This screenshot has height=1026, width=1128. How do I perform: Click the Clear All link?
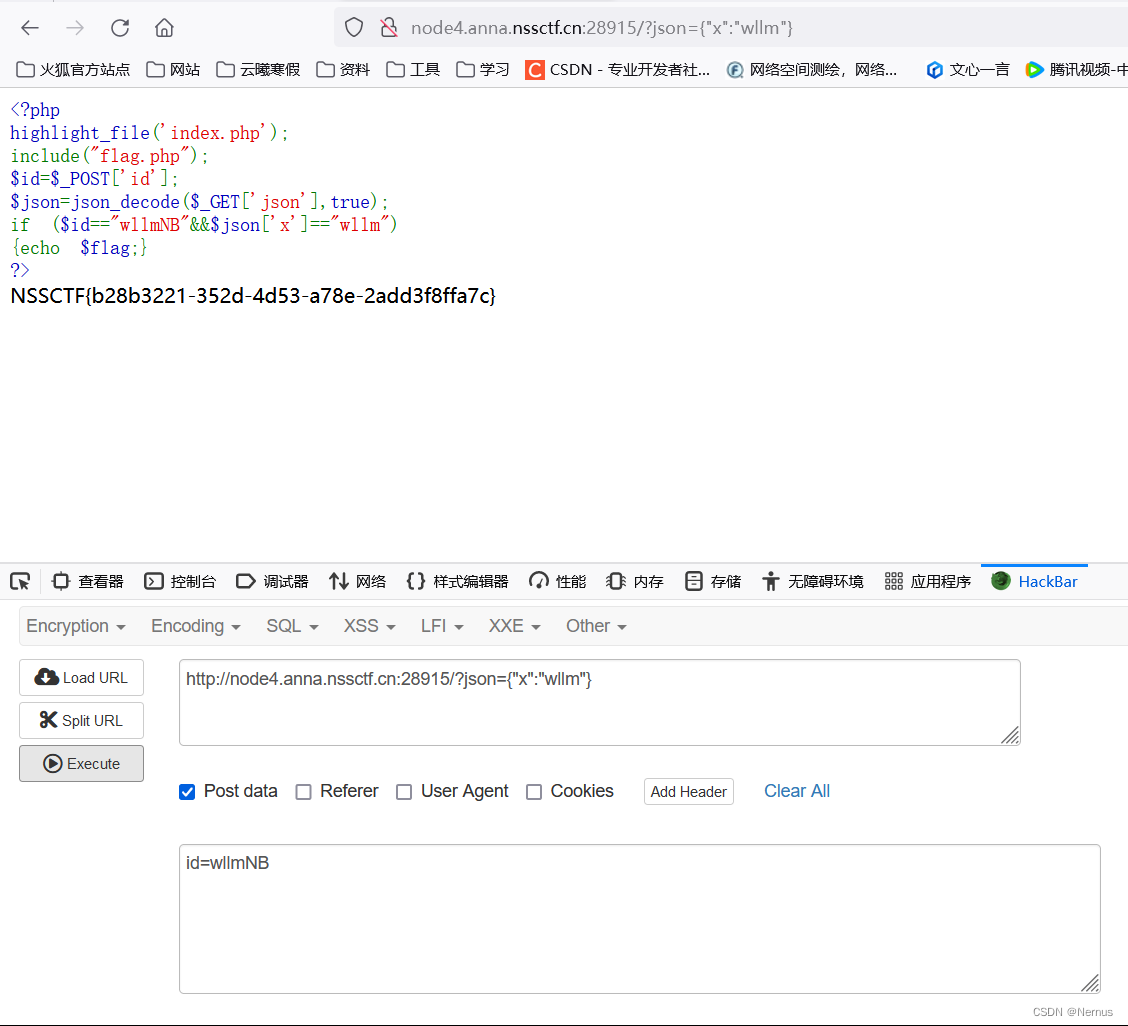(x=796, y=791)
